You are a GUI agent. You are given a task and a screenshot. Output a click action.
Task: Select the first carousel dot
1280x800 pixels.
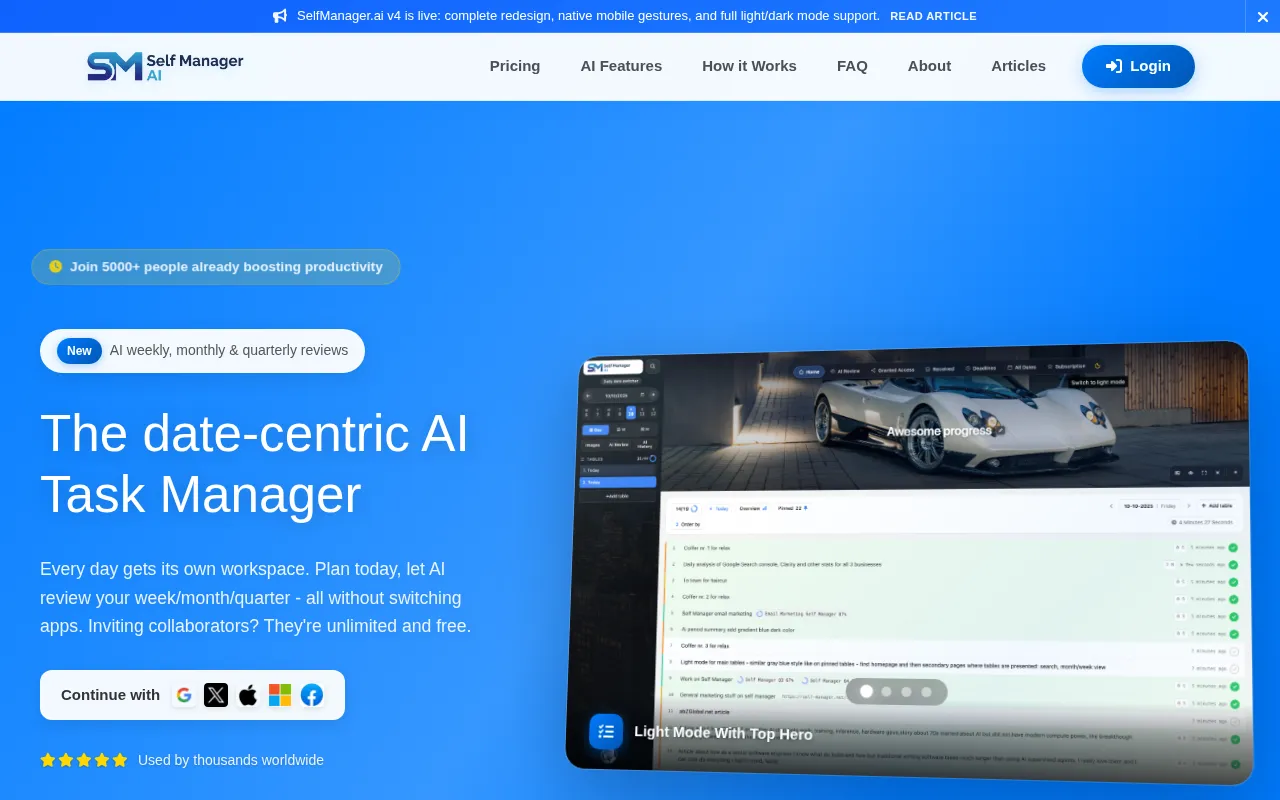pos(866,691)
